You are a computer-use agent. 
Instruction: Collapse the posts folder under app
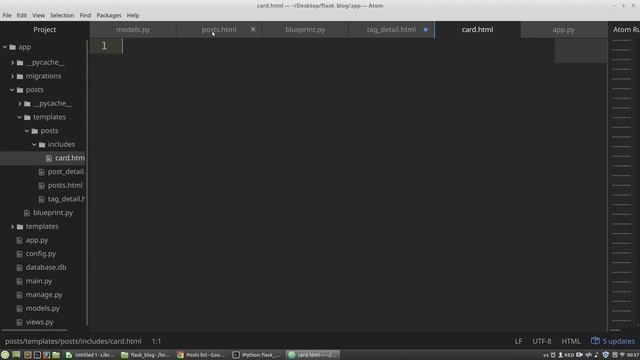pos(12,90)
